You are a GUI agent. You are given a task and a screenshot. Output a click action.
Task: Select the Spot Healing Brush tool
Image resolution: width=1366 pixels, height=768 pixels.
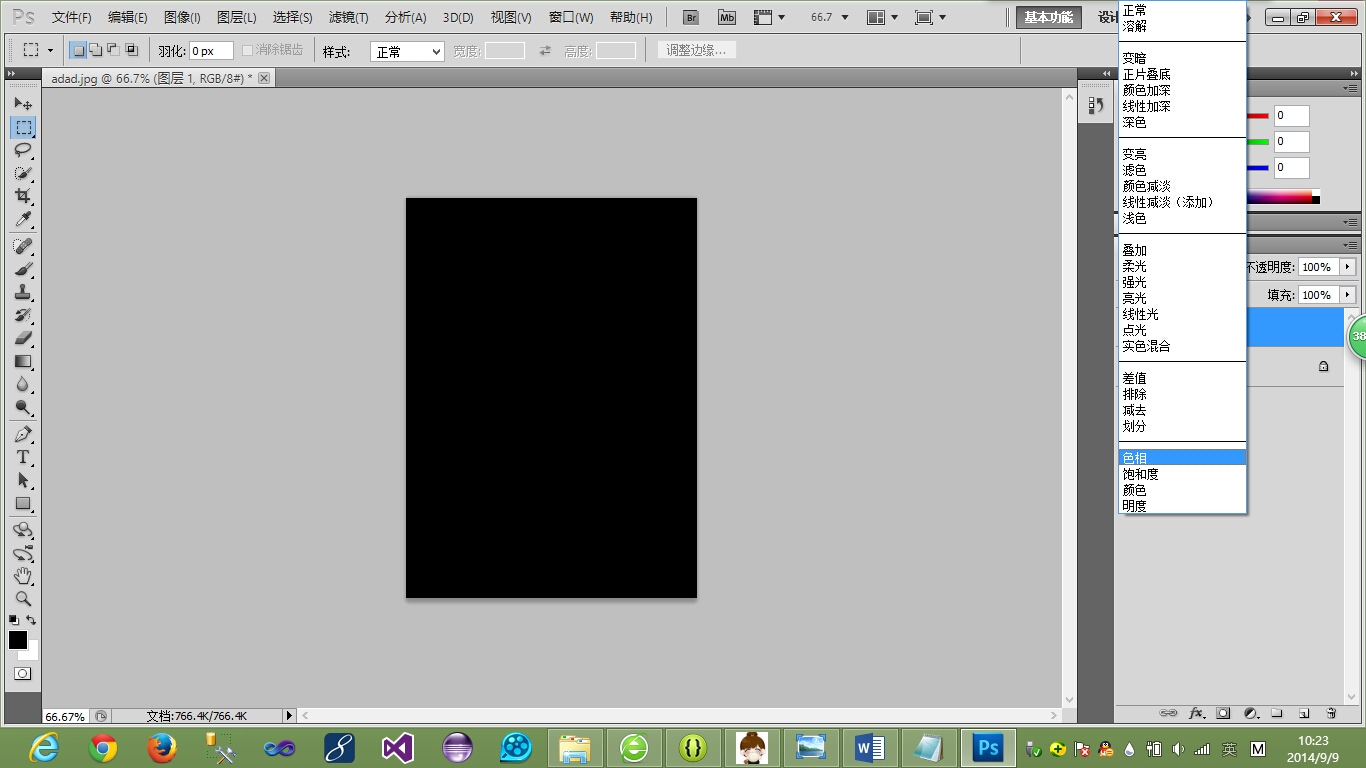coord(23,246)
